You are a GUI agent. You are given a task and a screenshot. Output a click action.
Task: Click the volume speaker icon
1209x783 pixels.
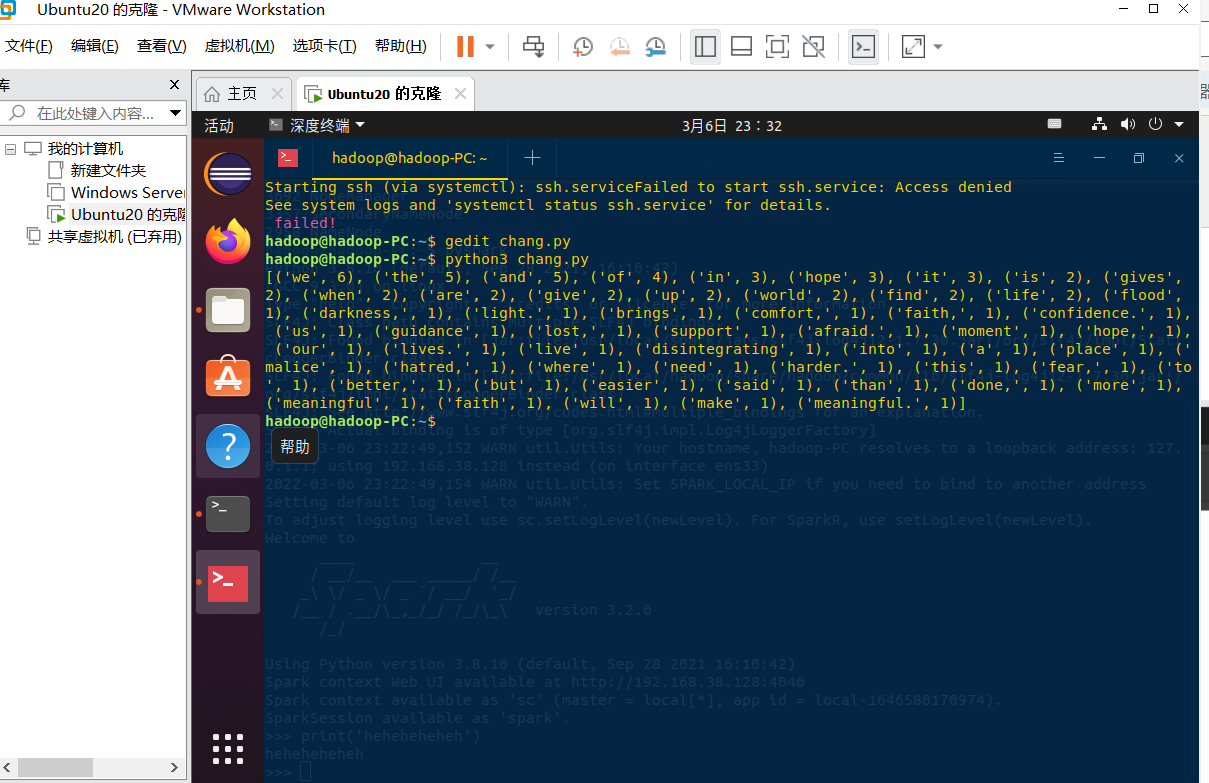tap(1128, 125)
